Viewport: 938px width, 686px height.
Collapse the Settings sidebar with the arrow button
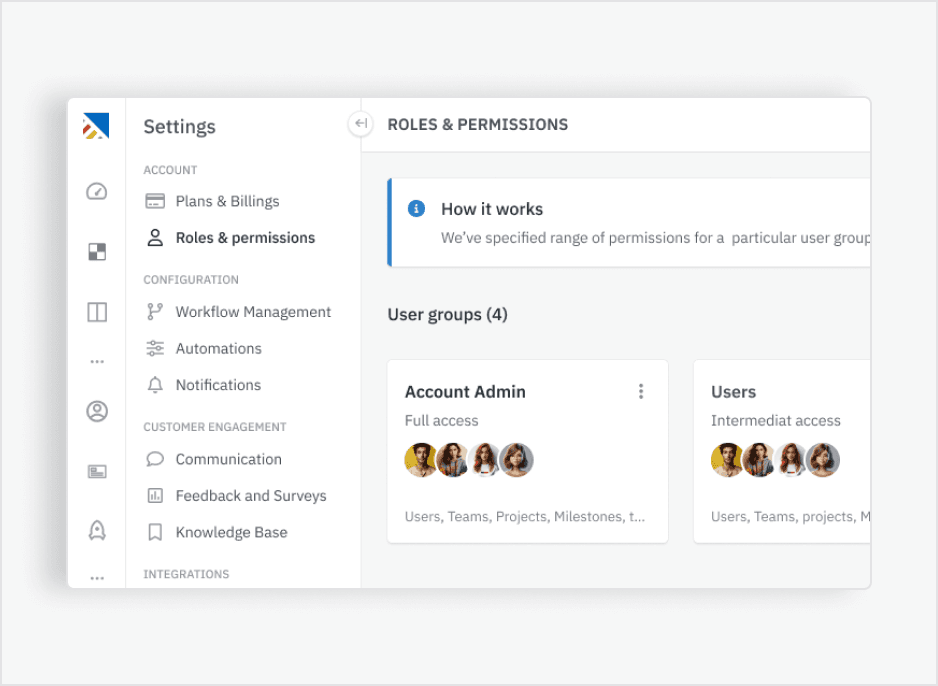tap(361, 124)
